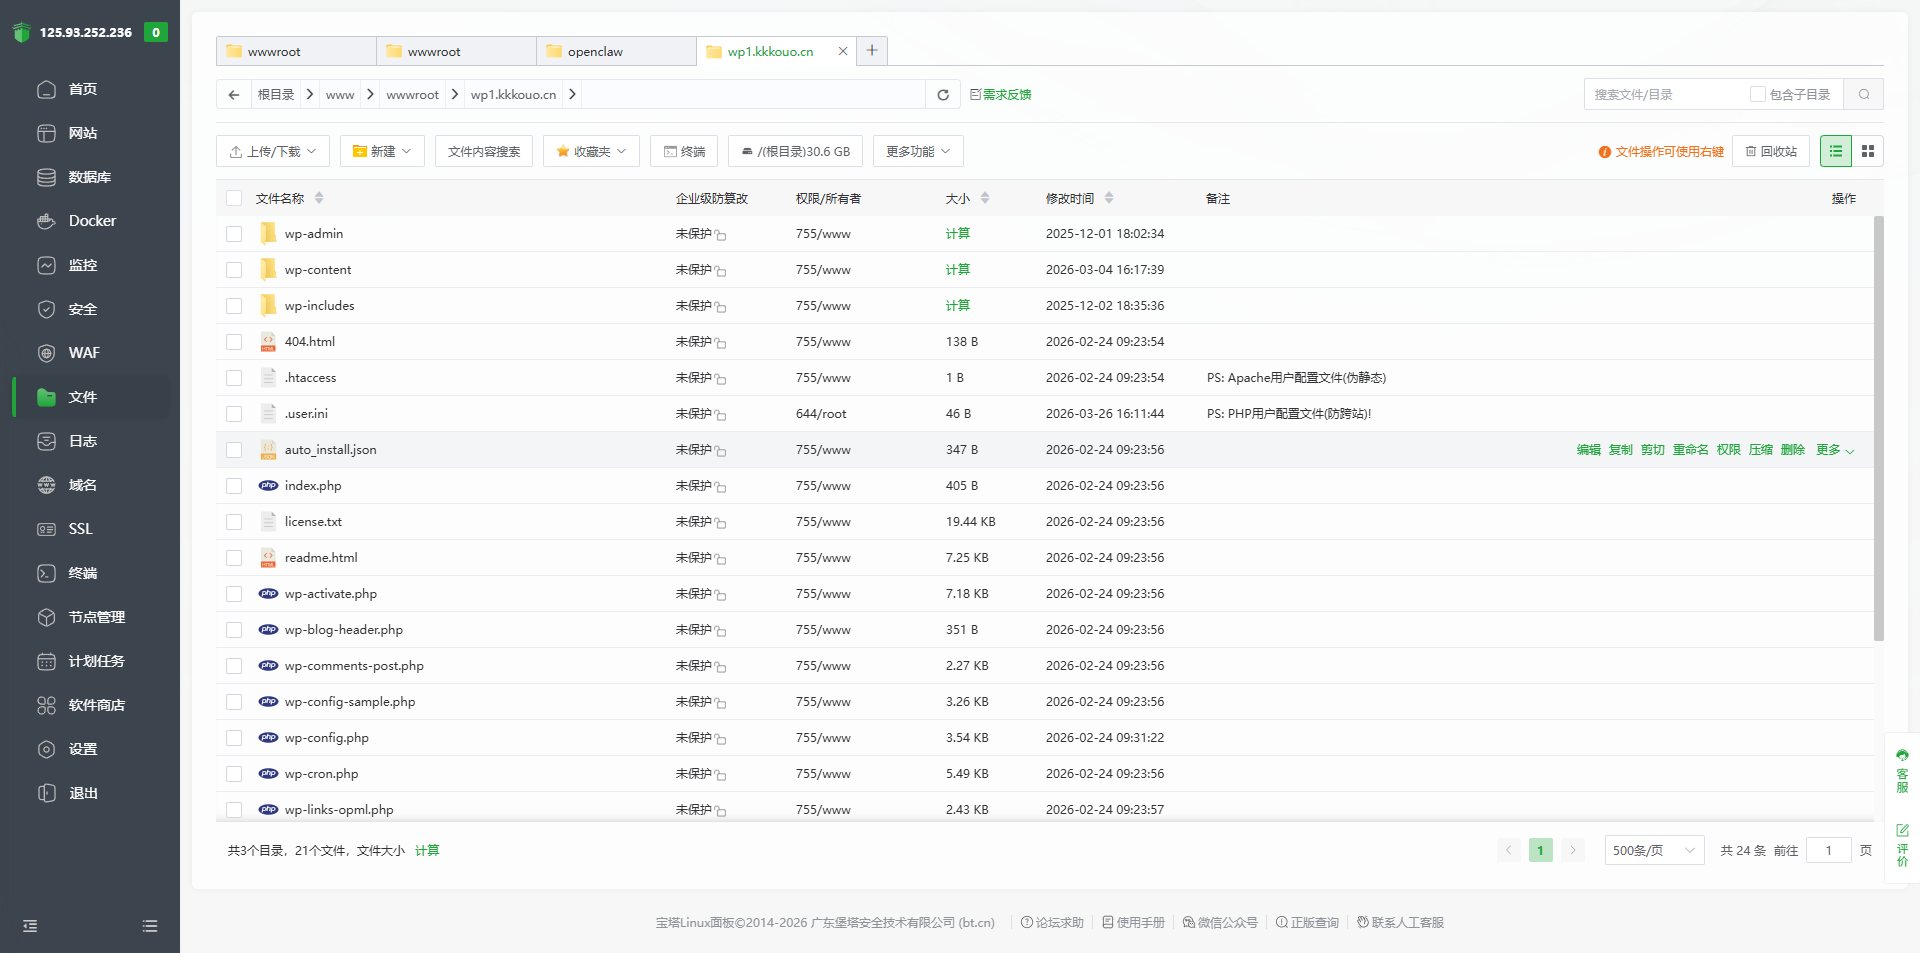Expand the 上传/下载 dropdown

273,152
